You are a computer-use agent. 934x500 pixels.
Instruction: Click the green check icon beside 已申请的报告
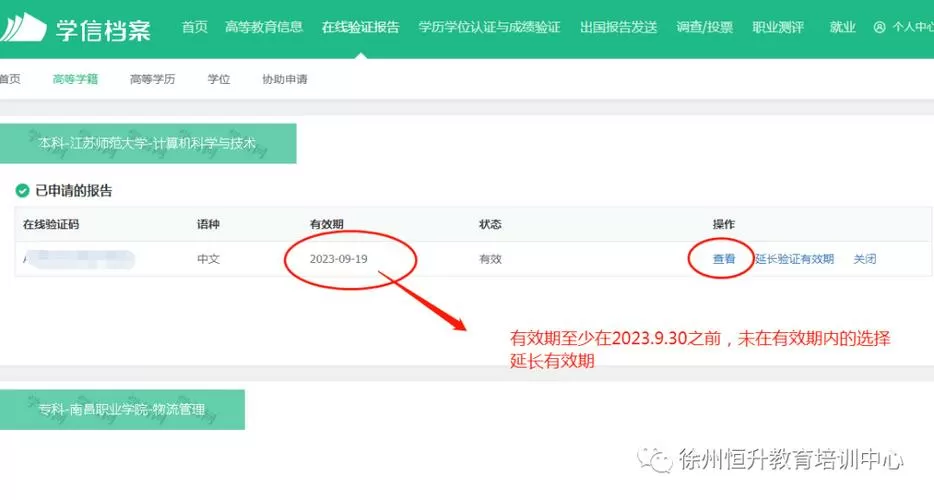(x=22, y=191)
